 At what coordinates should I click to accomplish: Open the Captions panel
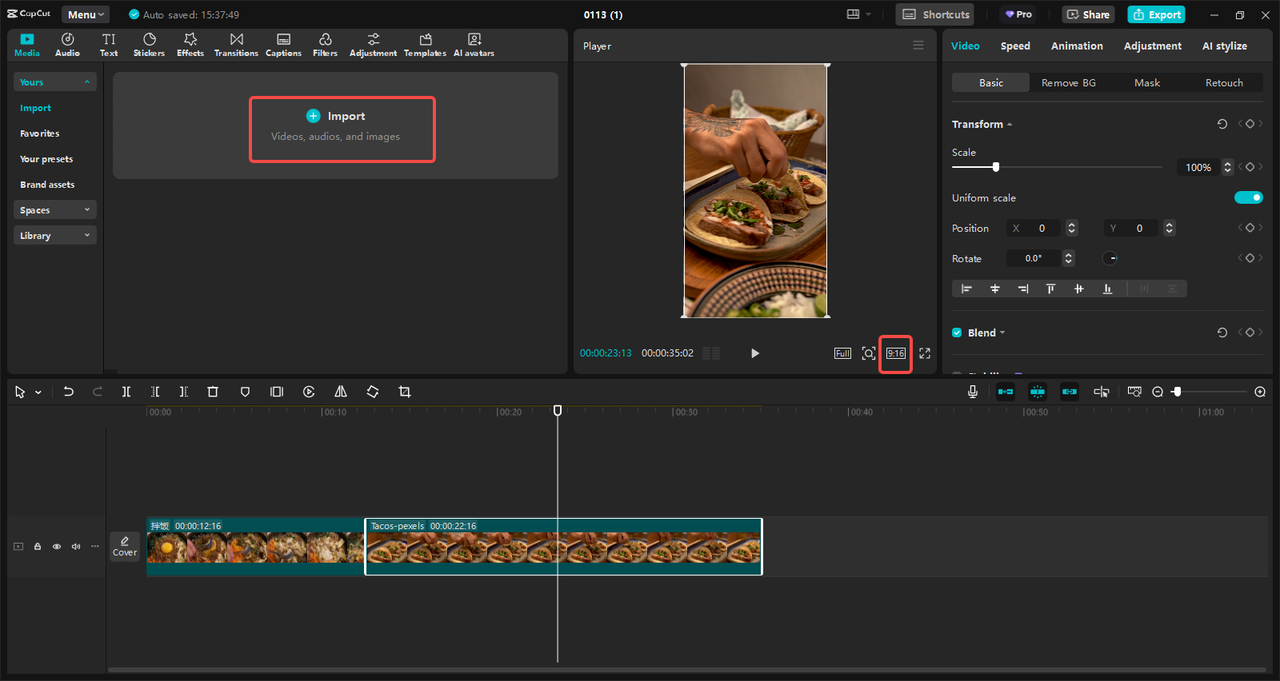283,45
